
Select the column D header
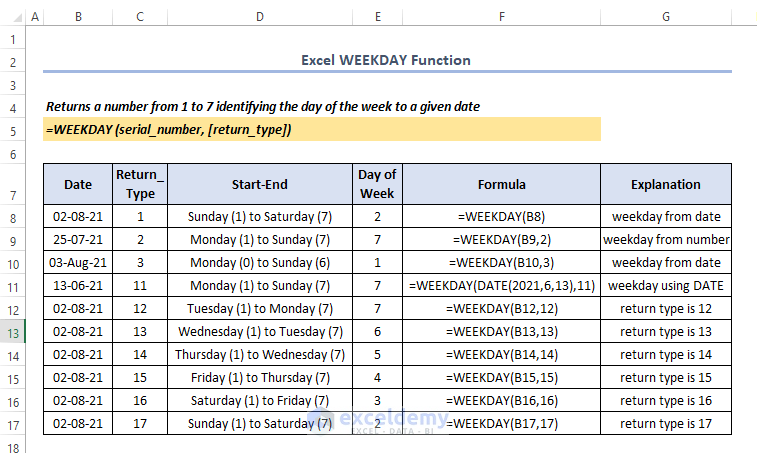(260, 17)
